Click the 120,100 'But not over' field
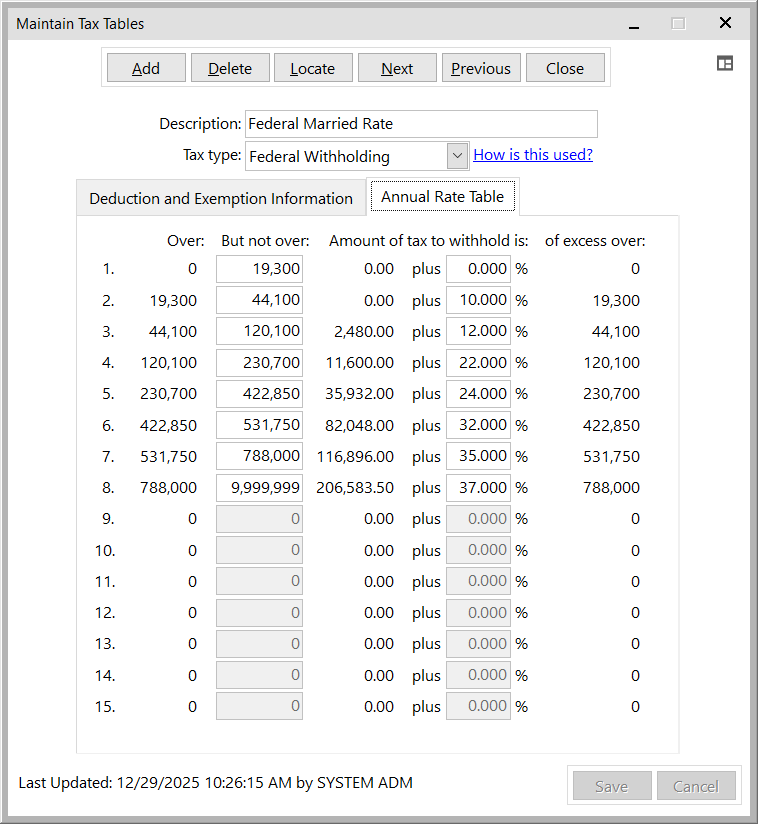The height and width of the screenshot is (824, 758). tap(259, 331)
